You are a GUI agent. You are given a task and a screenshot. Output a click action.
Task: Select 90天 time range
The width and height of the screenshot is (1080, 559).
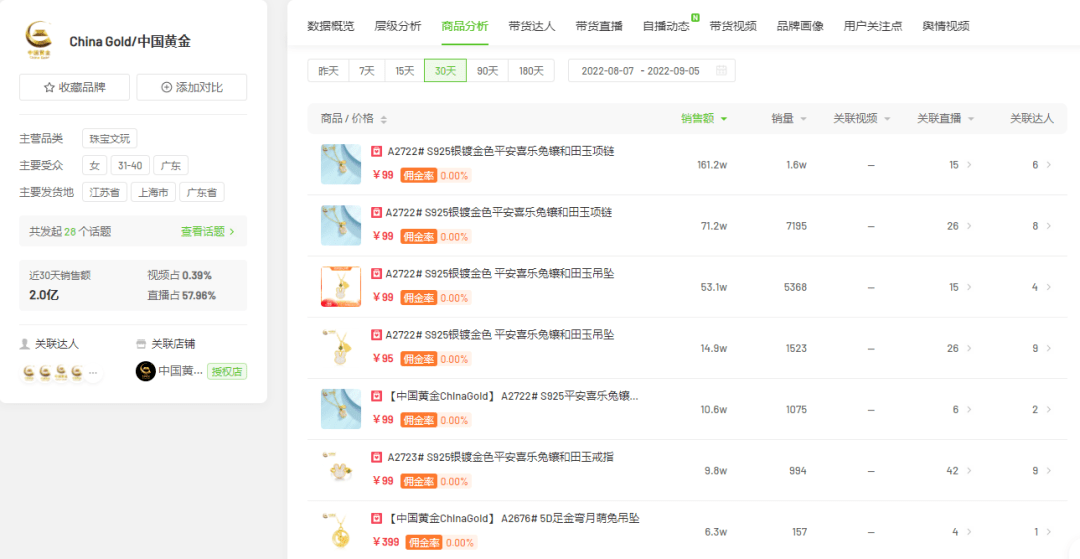pyautogui.click(x=488, y=70)
